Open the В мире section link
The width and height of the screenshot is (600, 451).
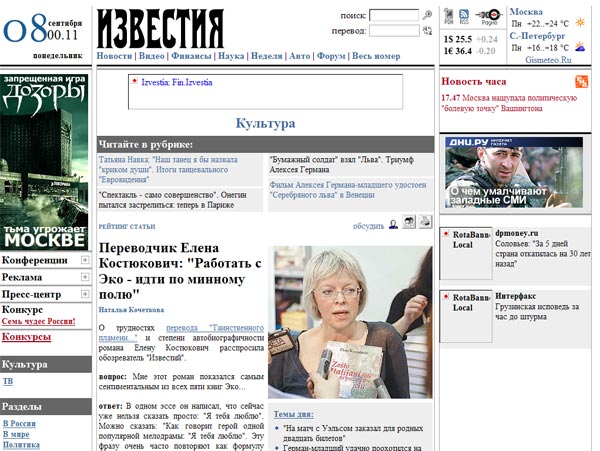(16, 434)
